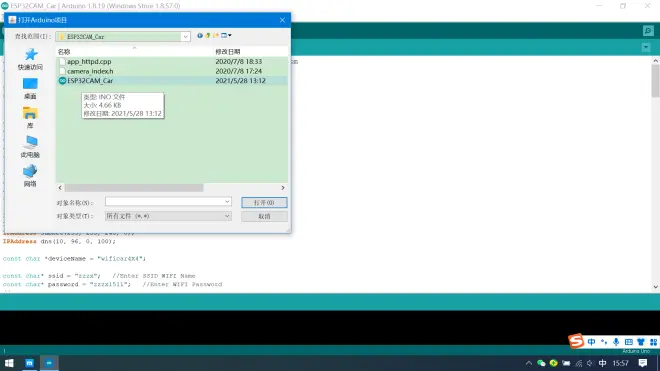Click the Sogou voice input microphone
Screen dimensions: 660x371
[616, 342]
